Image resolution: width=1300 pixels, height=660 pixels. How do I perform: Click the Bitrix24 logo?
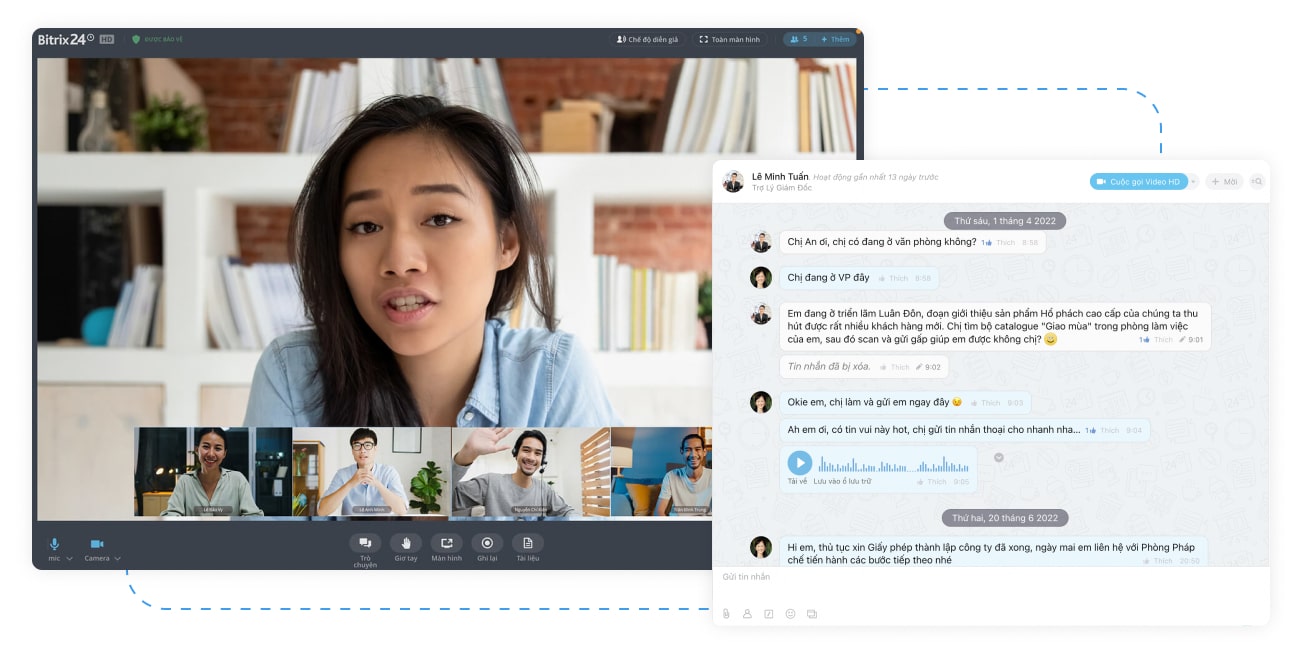(x=65, y=40)
